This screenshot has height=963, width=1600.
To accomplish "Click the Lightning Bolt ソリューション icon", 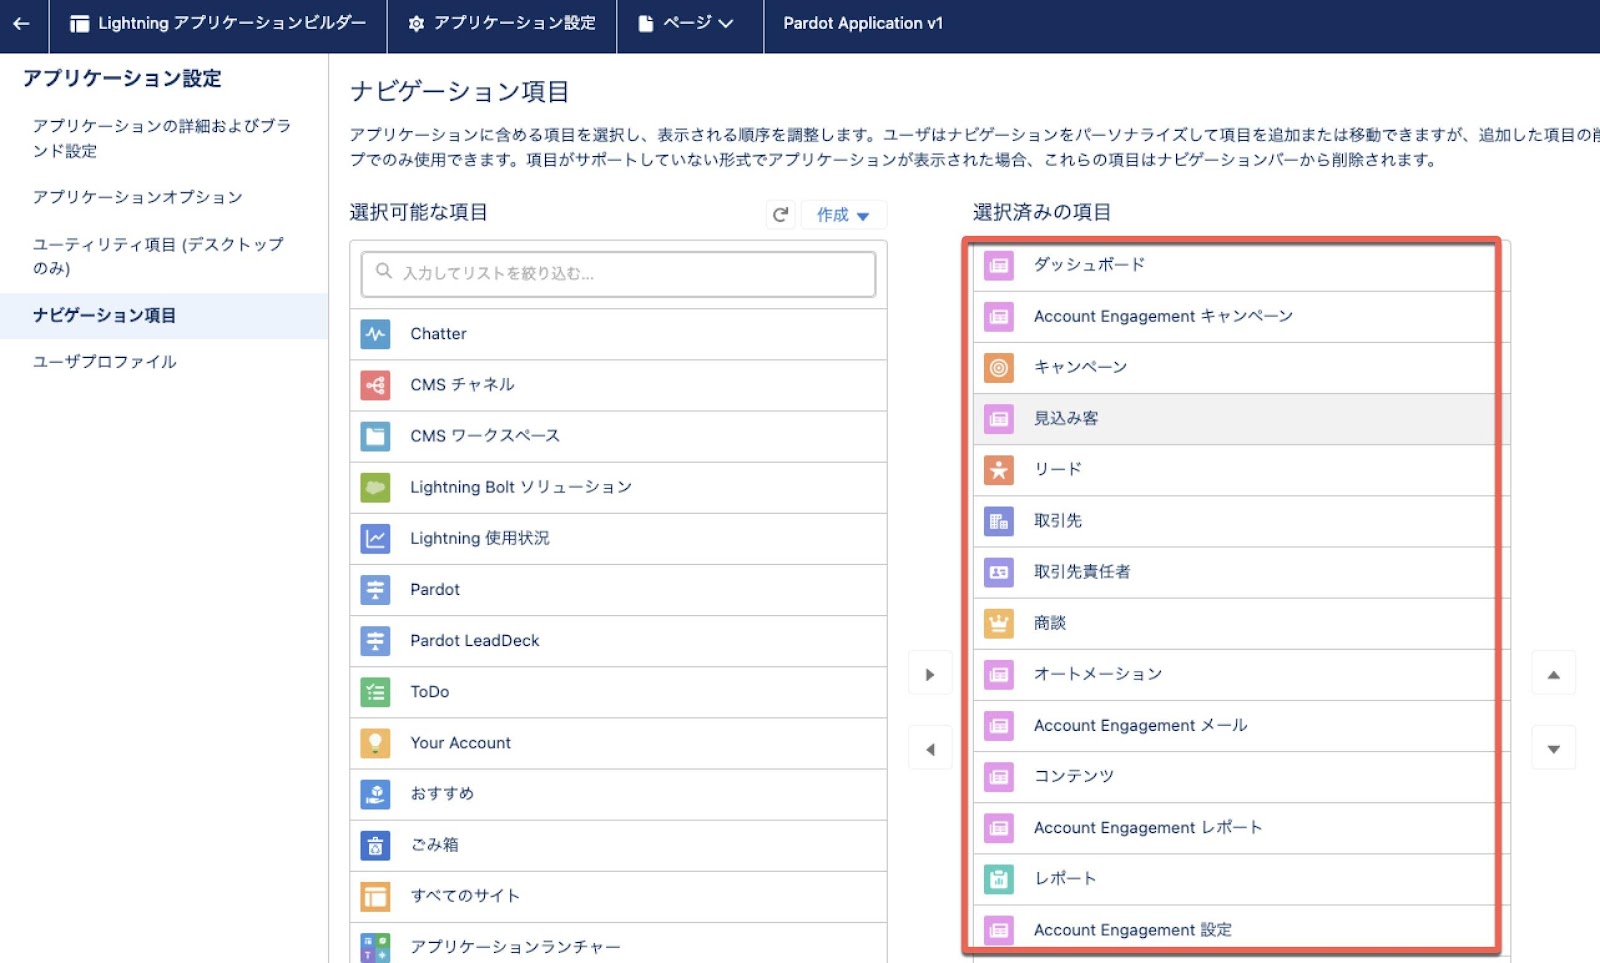I will point(375,487).
